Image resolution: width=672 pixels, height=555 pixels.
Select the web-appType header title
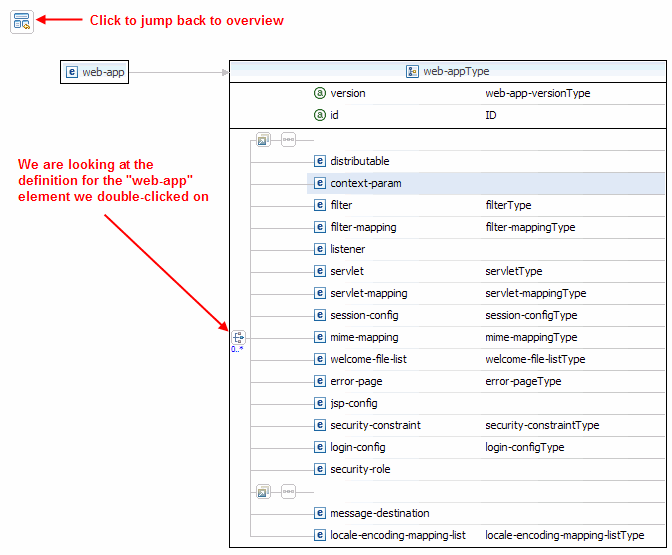pyautogui.click(x=456, y=71)
